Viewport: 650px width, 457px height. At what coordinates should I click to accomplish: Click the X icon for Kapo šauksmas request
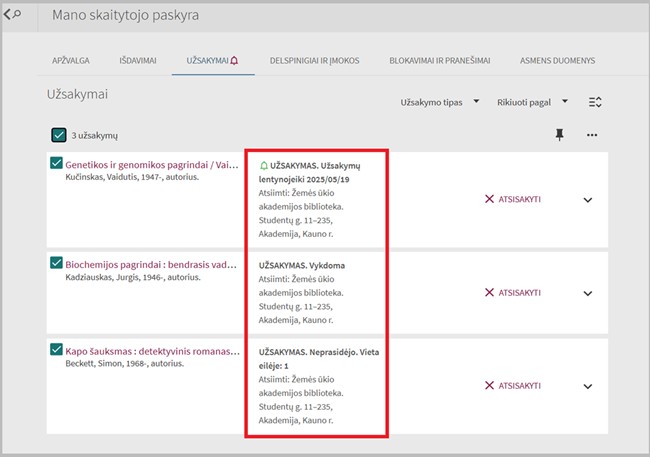click(x=489, y=385)
